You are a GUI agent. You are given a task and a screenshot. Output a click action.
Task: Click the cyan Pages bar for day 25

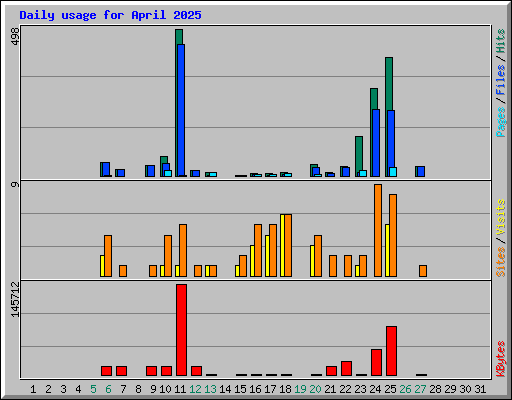(393, 172)
